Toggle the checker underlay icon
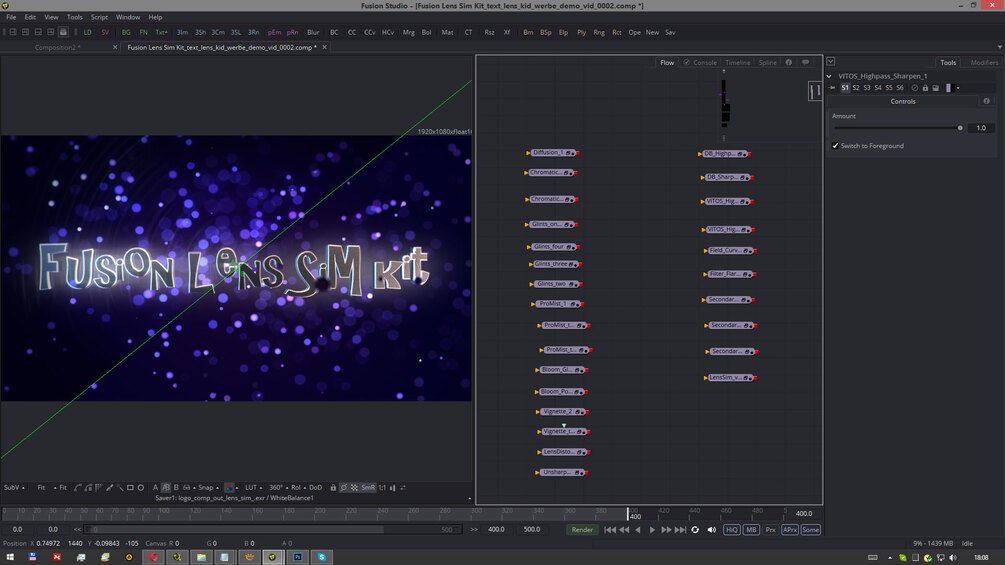1005x565 pixels. pyautogui.click(x=354, y=487)
